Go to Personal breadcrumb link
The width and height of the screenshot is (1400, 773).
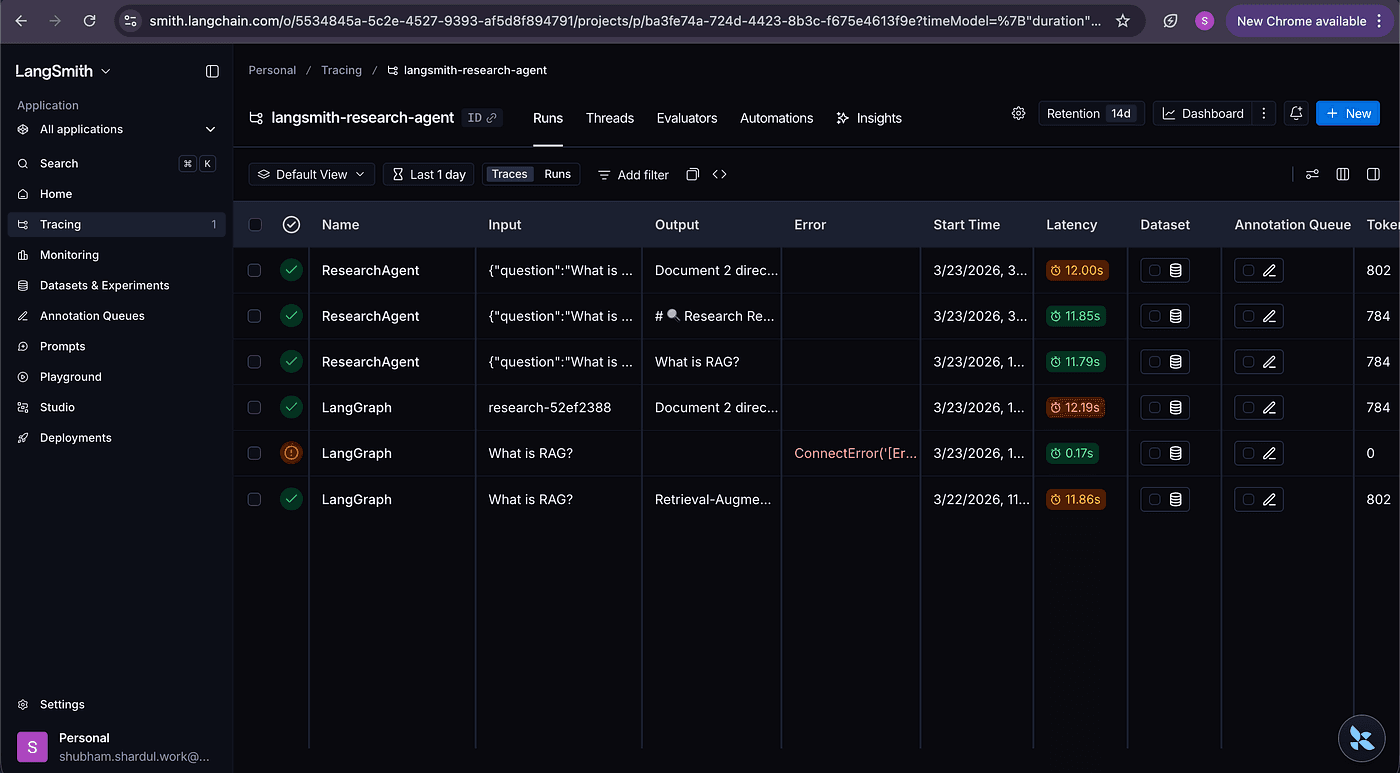pyautogui.click(x=272, y=70)
